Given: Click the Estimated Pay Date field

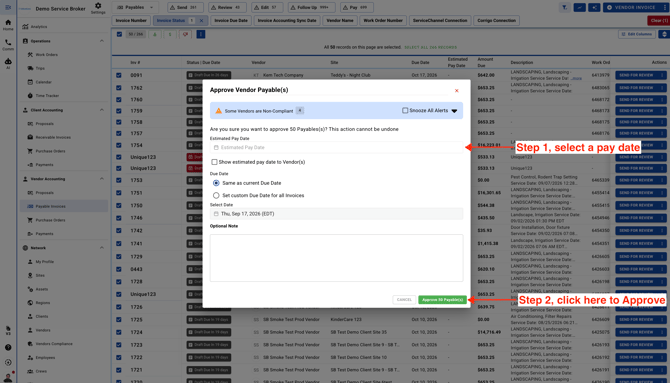Looking at the screenshot, I should click(336, 147).
